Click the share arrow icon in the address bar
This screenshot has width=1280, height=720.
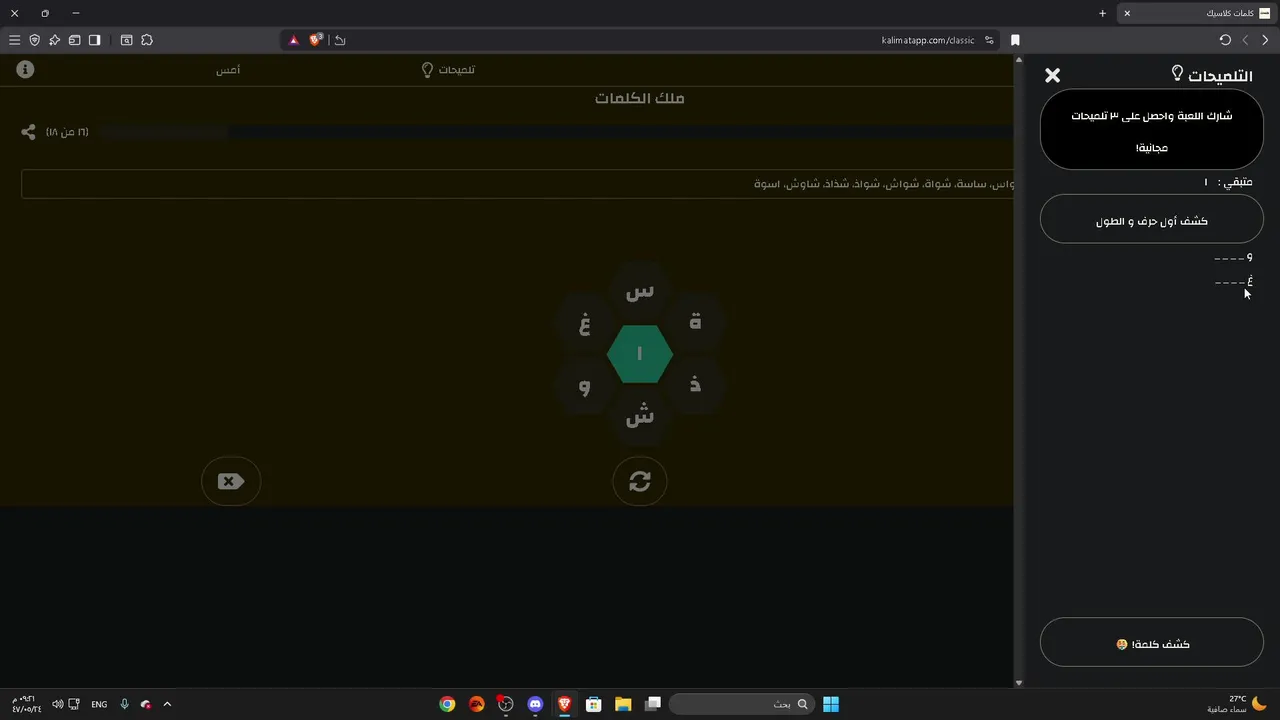point(340,40)
